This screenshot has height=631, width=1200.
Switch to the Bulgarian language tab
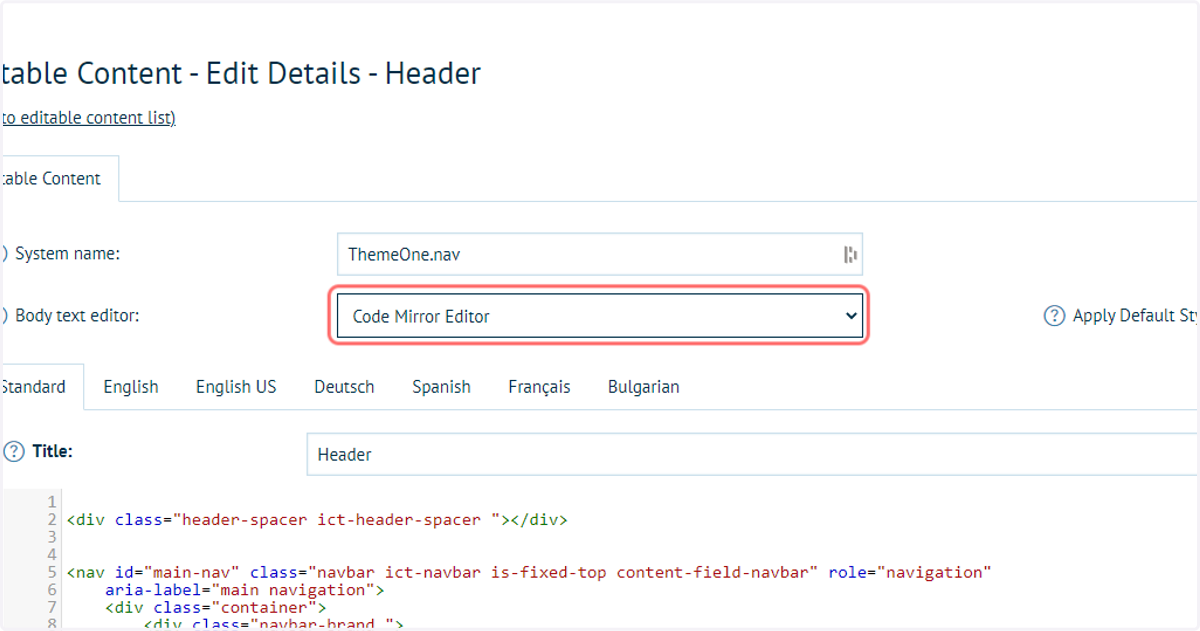point(643,387)
